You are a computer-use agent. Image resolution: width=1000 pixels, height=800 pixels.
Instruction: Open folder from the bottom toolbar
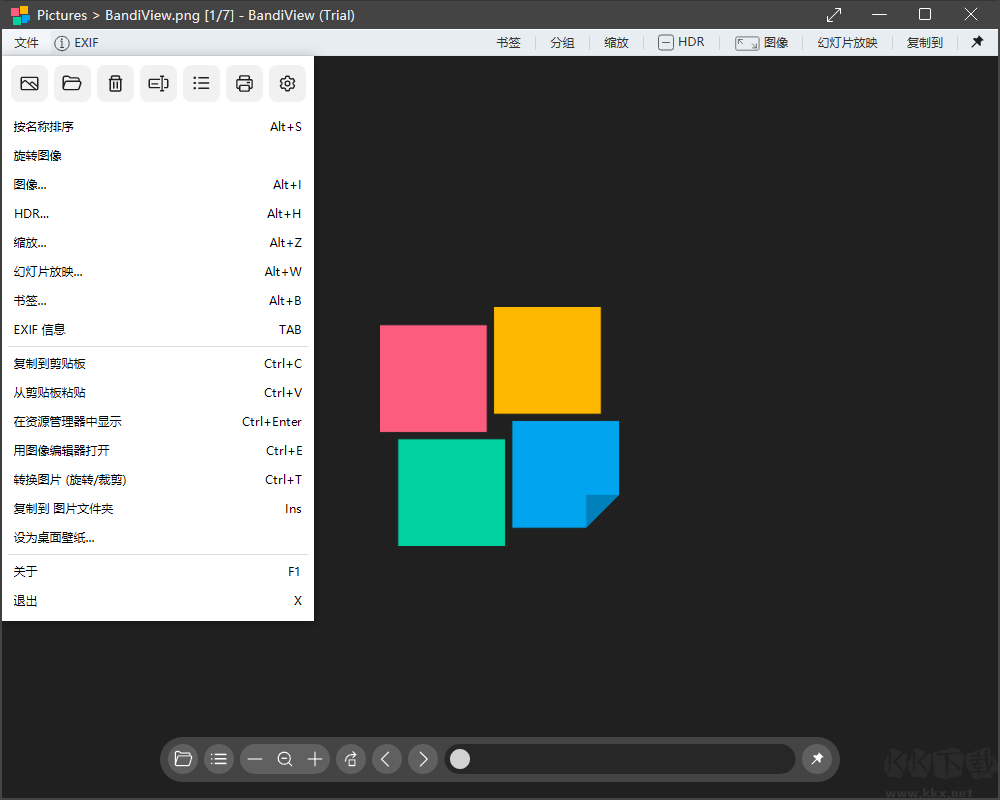183,759
